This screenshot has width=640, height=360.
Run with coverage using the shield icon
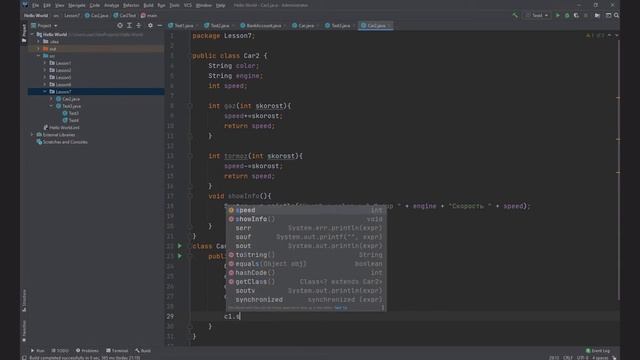point(576,15)
